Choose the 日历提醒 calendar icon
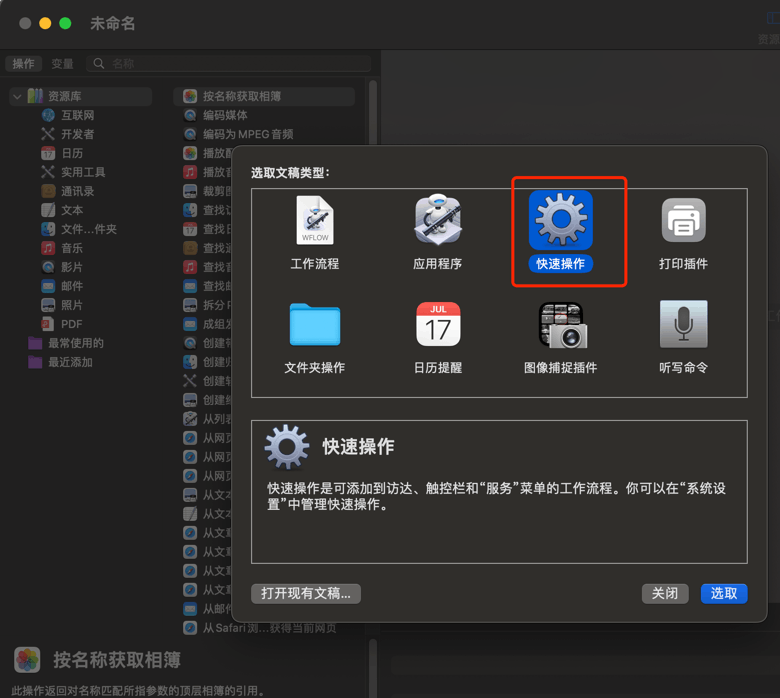Screen dimensions: 780x698 (438, 324)
